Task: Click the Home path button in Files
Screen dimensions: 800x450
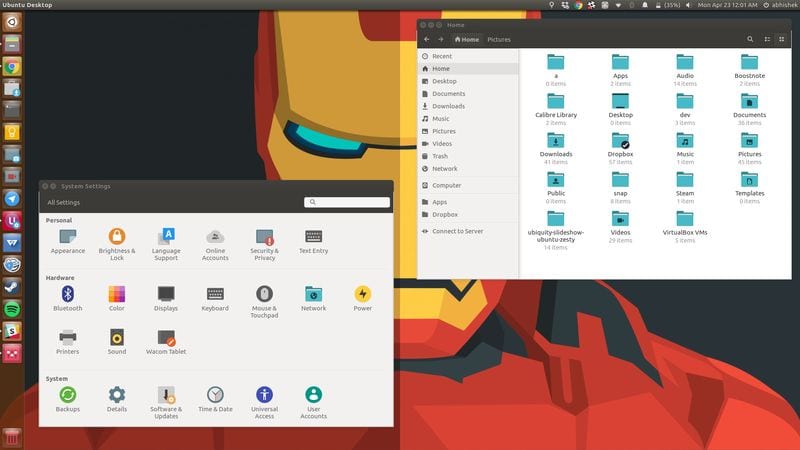Action: pyautogui.click(x=467, y=39)
